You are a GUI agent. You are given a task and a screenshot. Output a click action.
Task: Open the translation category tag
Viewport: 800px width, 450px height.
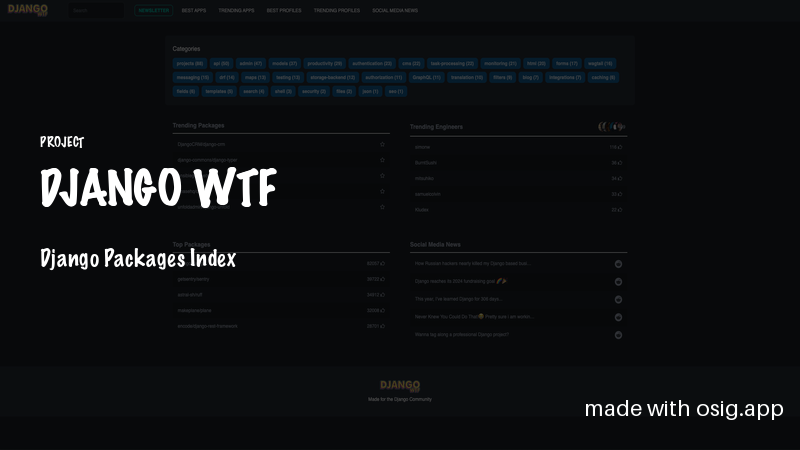click(467, 78)
